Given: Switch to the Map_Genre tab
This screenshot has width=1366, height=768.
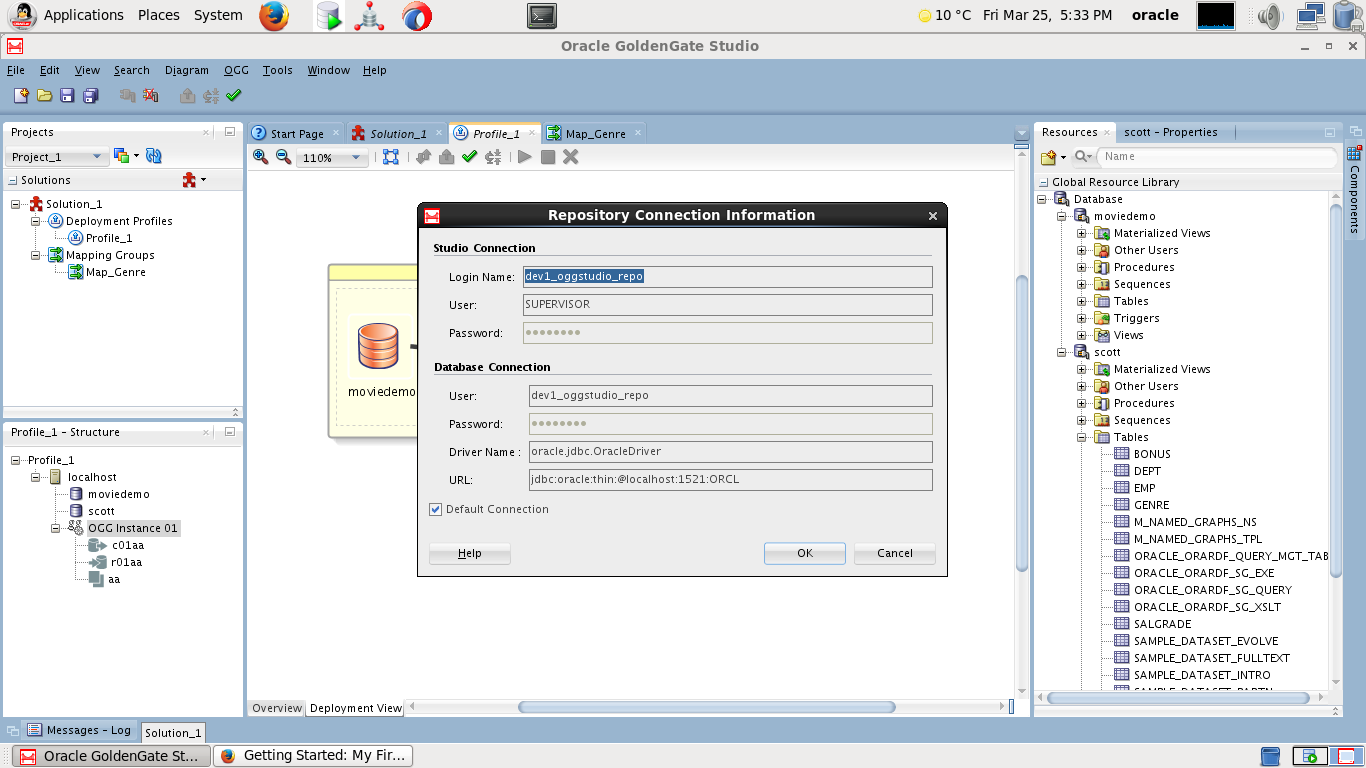Looking at the screenshot, I should point(594,133).
